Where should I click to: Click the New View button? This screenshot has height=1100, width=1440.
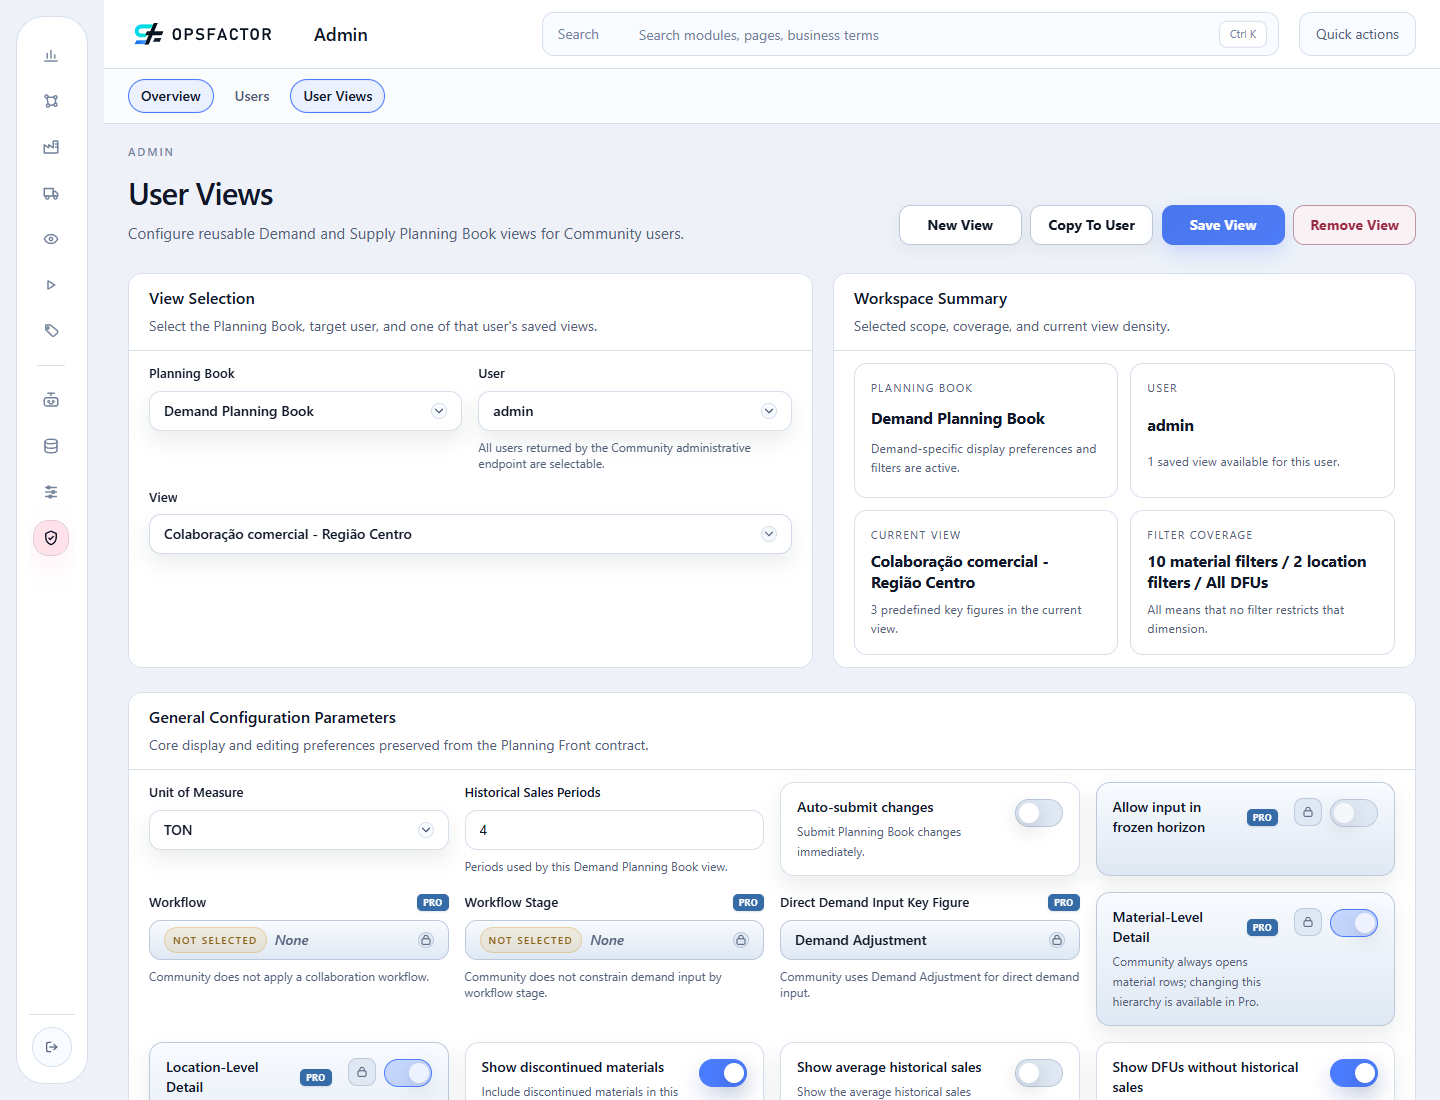coord(960,225)
